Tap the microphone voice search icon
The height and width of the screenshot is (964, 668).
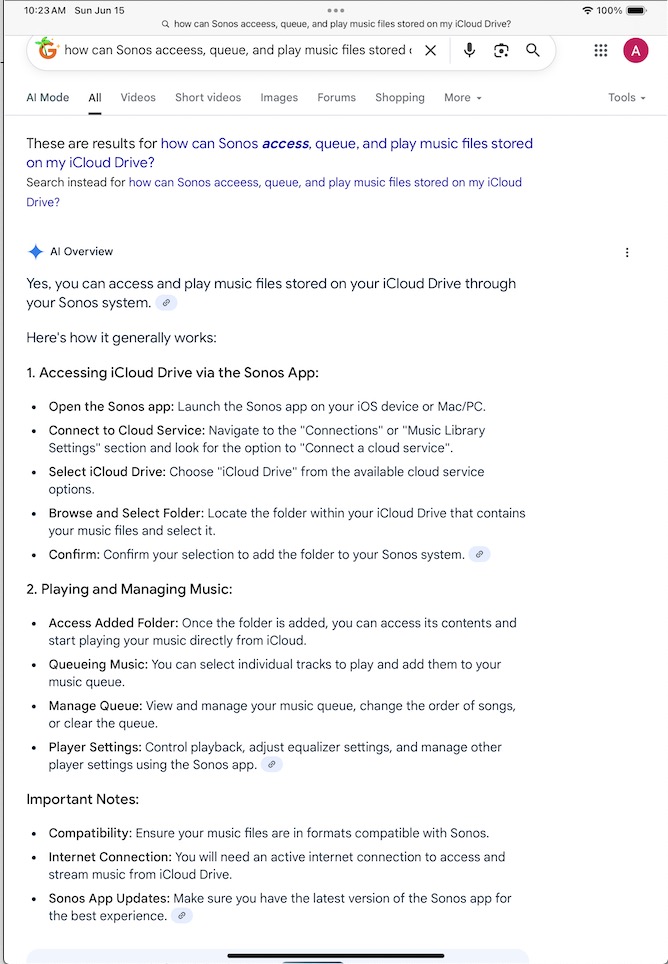pyautogui.click(x=469, y=50)
